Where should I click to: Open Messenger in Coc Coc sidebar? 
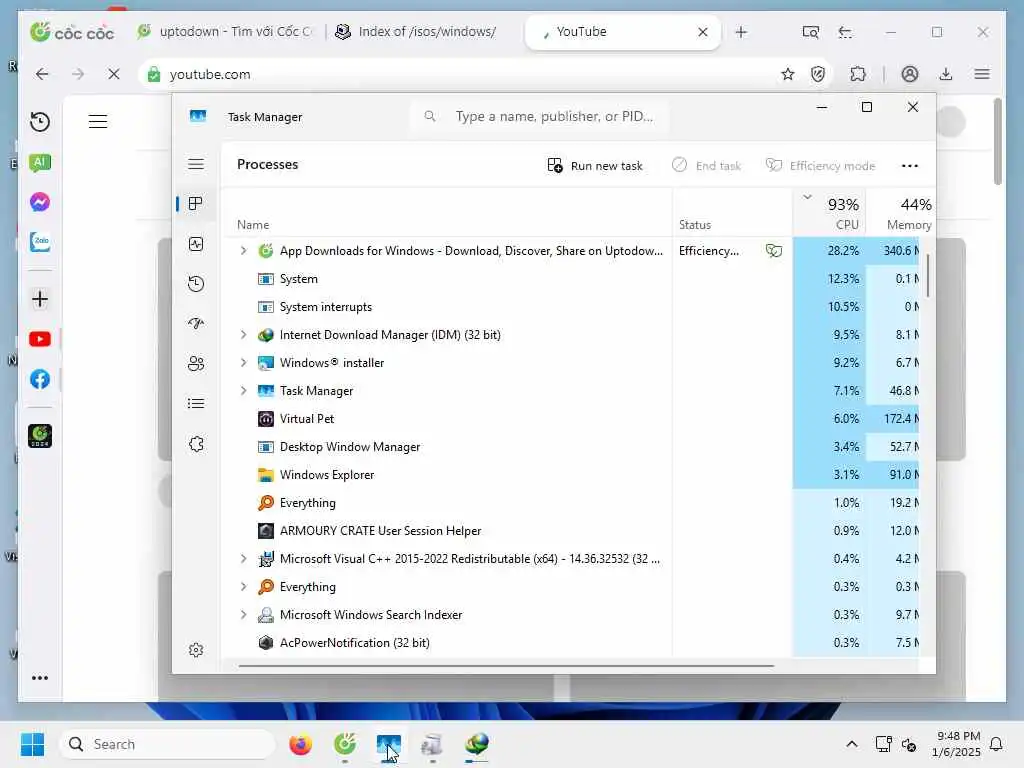coord(40,202)
